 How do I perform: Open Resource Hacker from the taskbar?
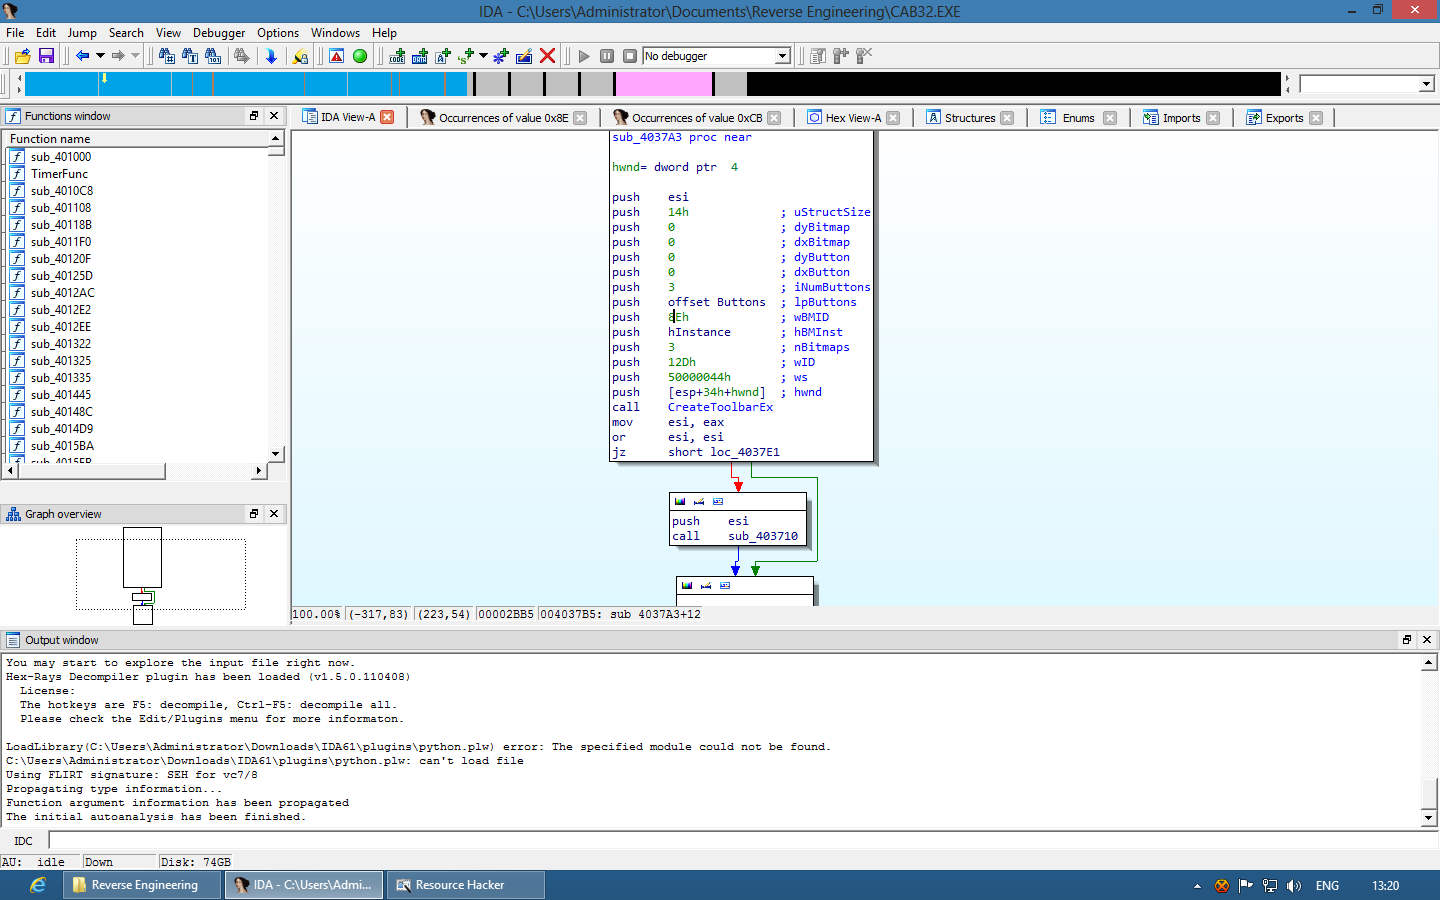coord(465,885)
